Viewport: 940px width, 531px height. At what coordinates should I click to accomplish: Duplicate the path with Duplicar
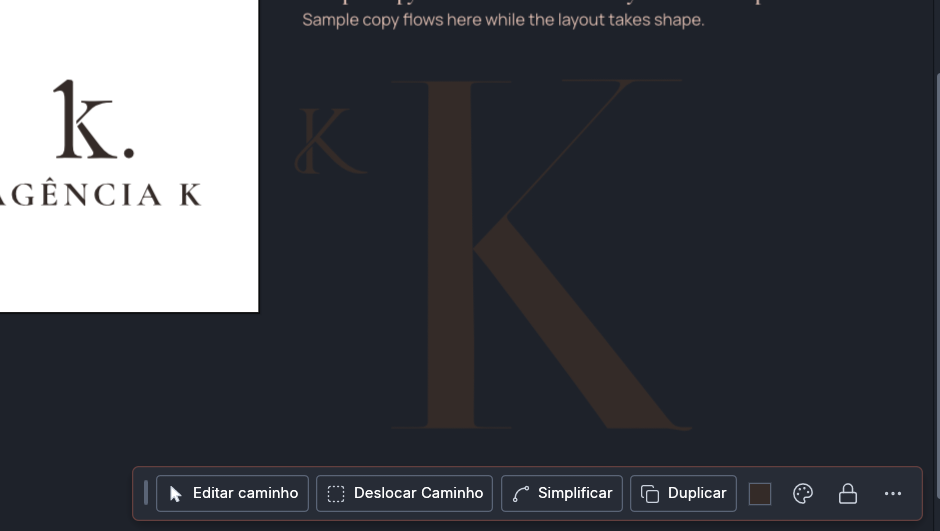(x=683, y=493)
